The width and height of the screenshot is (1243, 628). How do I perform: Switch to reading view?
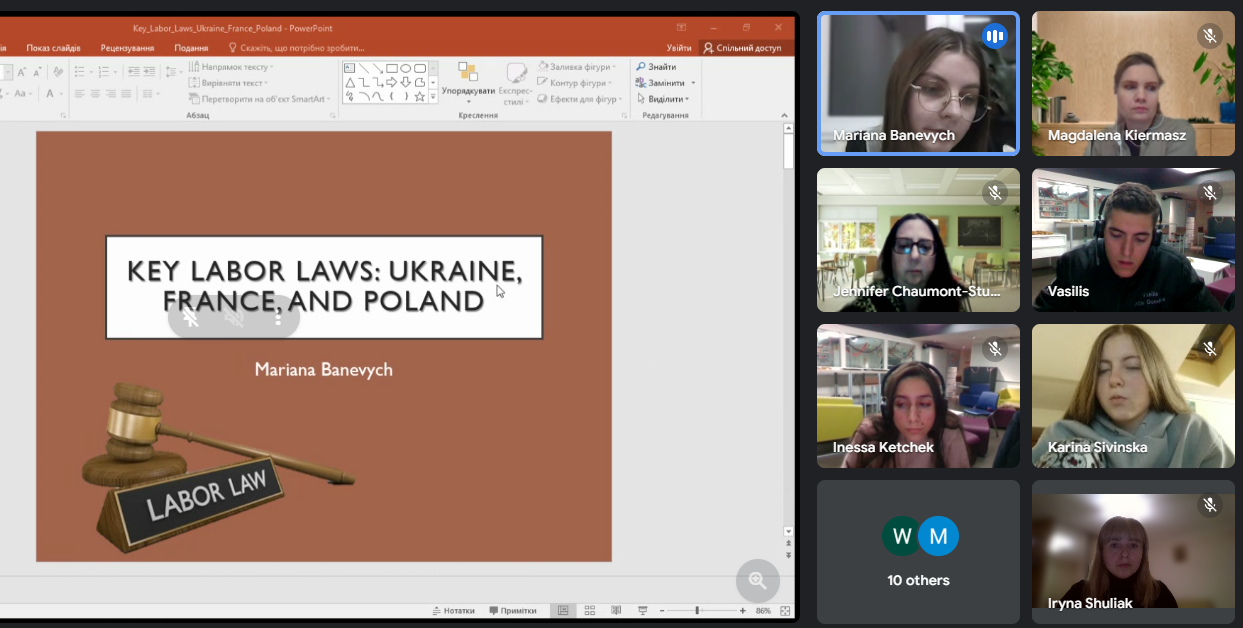click(616, 610)
